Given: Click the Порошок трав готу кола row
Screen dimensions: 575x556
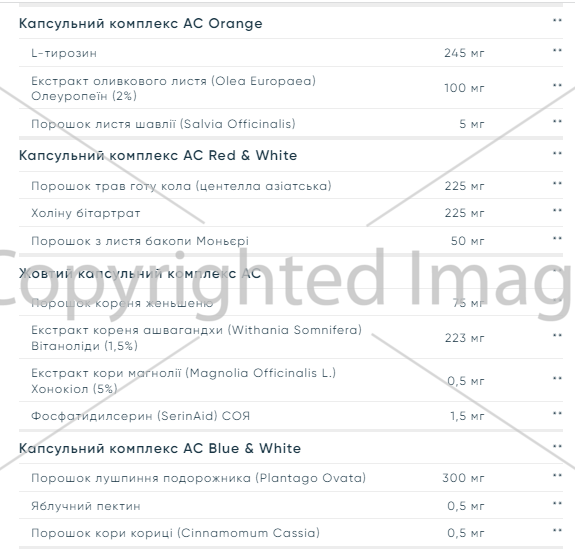Looking at the screenshot, I should [x=291, y=186].
